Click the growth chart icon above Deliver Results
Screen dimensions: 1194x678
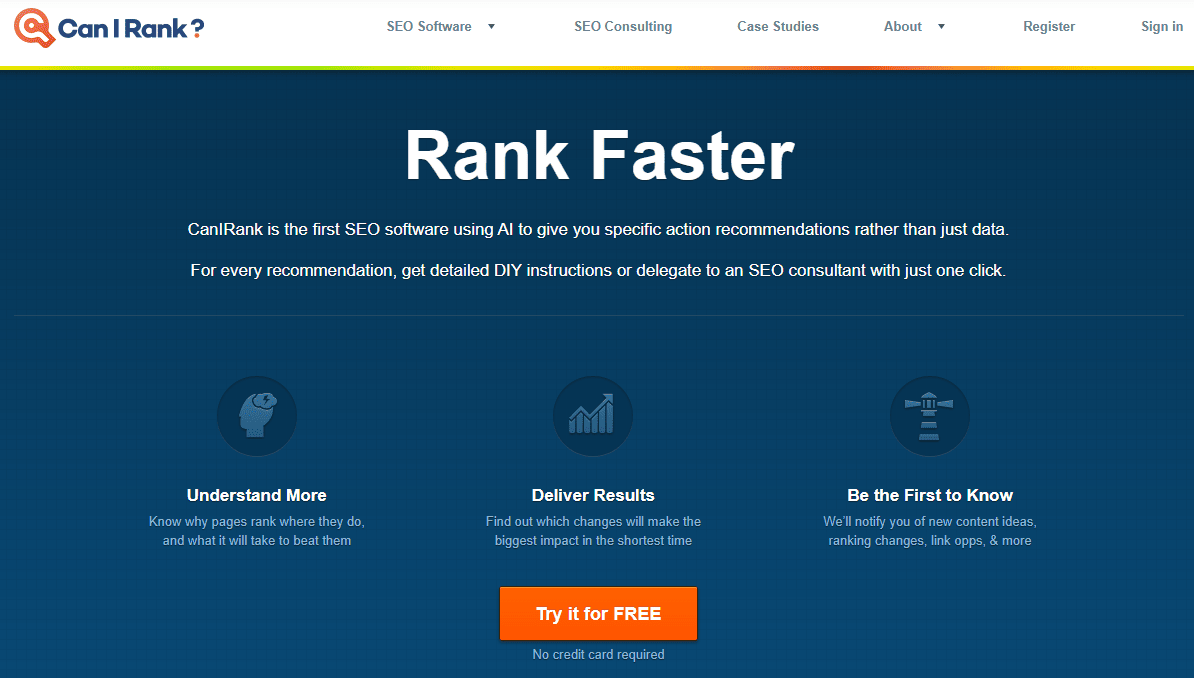[592, 416]
